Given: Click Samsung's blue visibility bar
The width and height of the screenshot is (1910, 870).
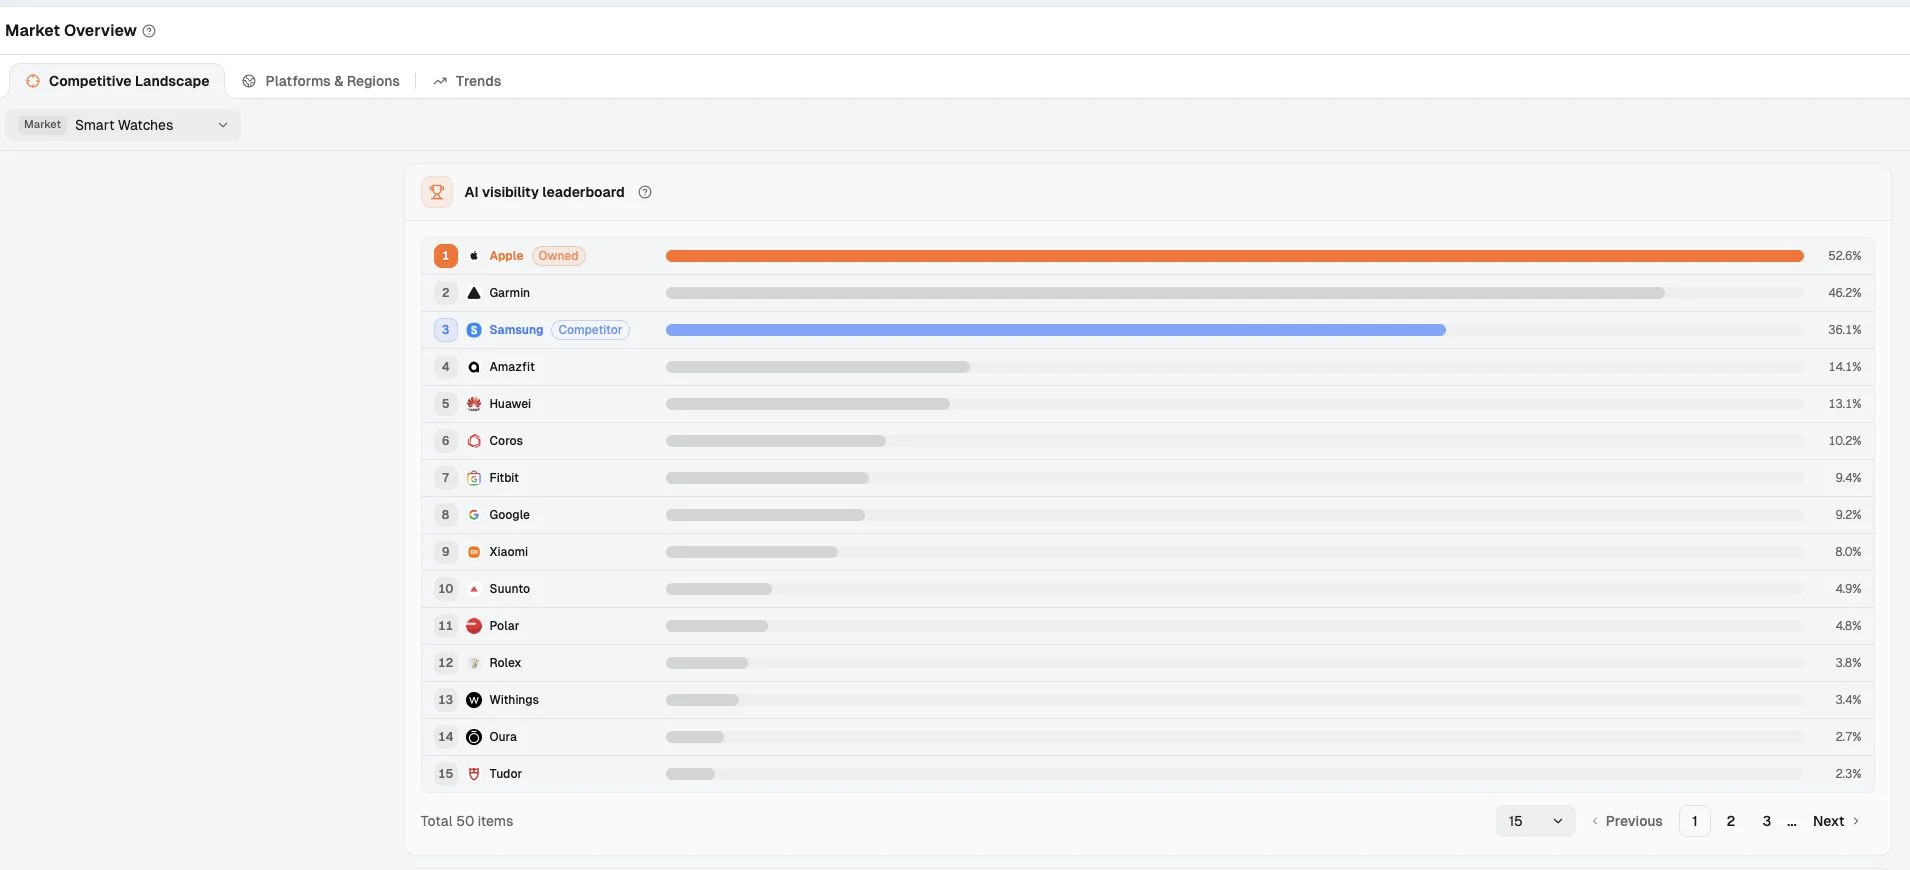Looking at the screenshot, I should [x=1055, y=330].
